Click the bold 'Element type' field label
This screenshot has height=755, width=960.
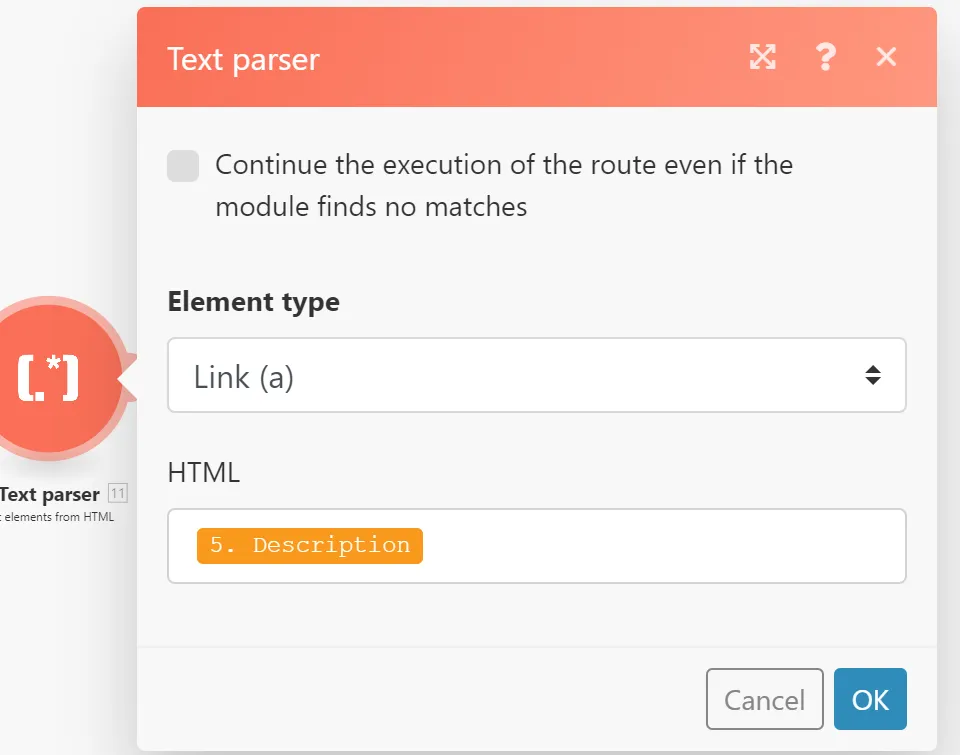(253, 302)
